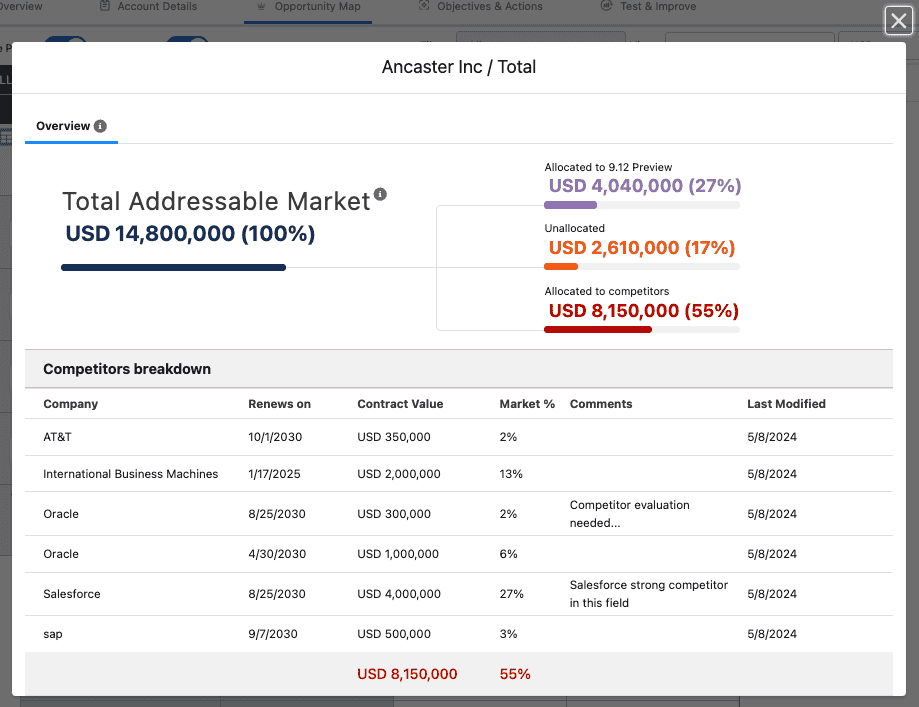Image resolution: width=919 pixels, height=707 pixels.
Task: Click the Last Modified column header
Action: pyautogui.click(x=786, y=404)
